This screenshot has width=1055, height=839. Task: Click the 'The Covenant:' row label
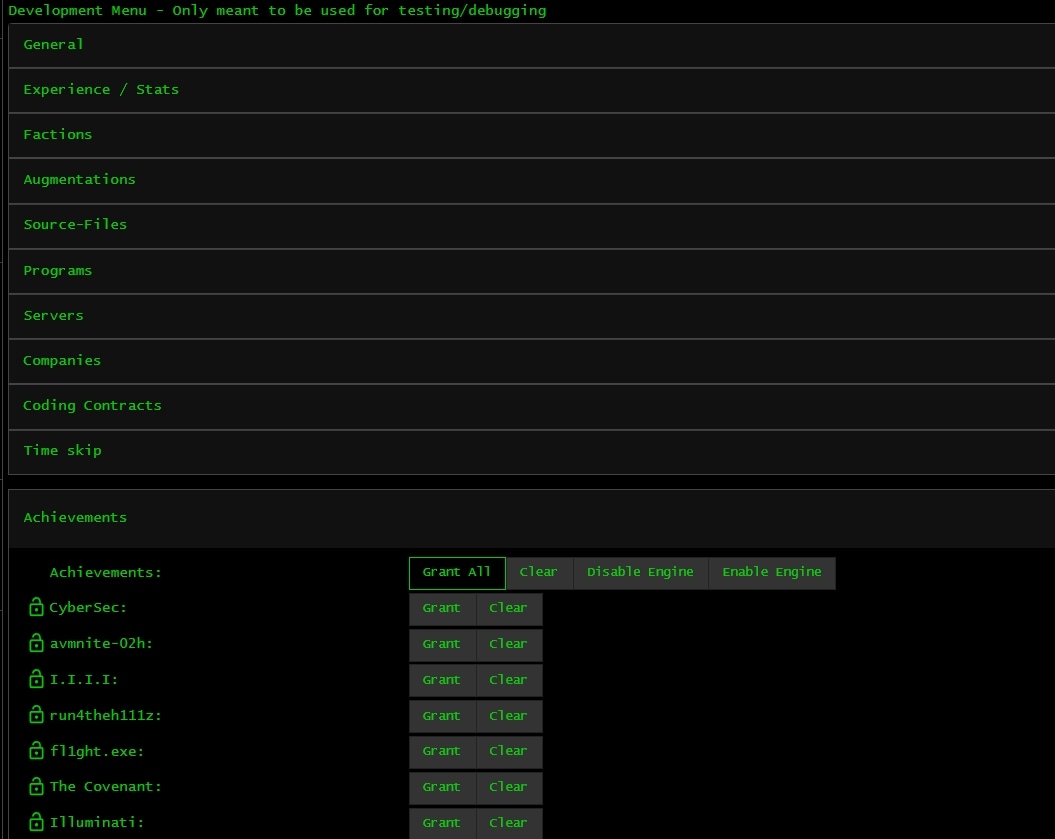click(106, 787)
